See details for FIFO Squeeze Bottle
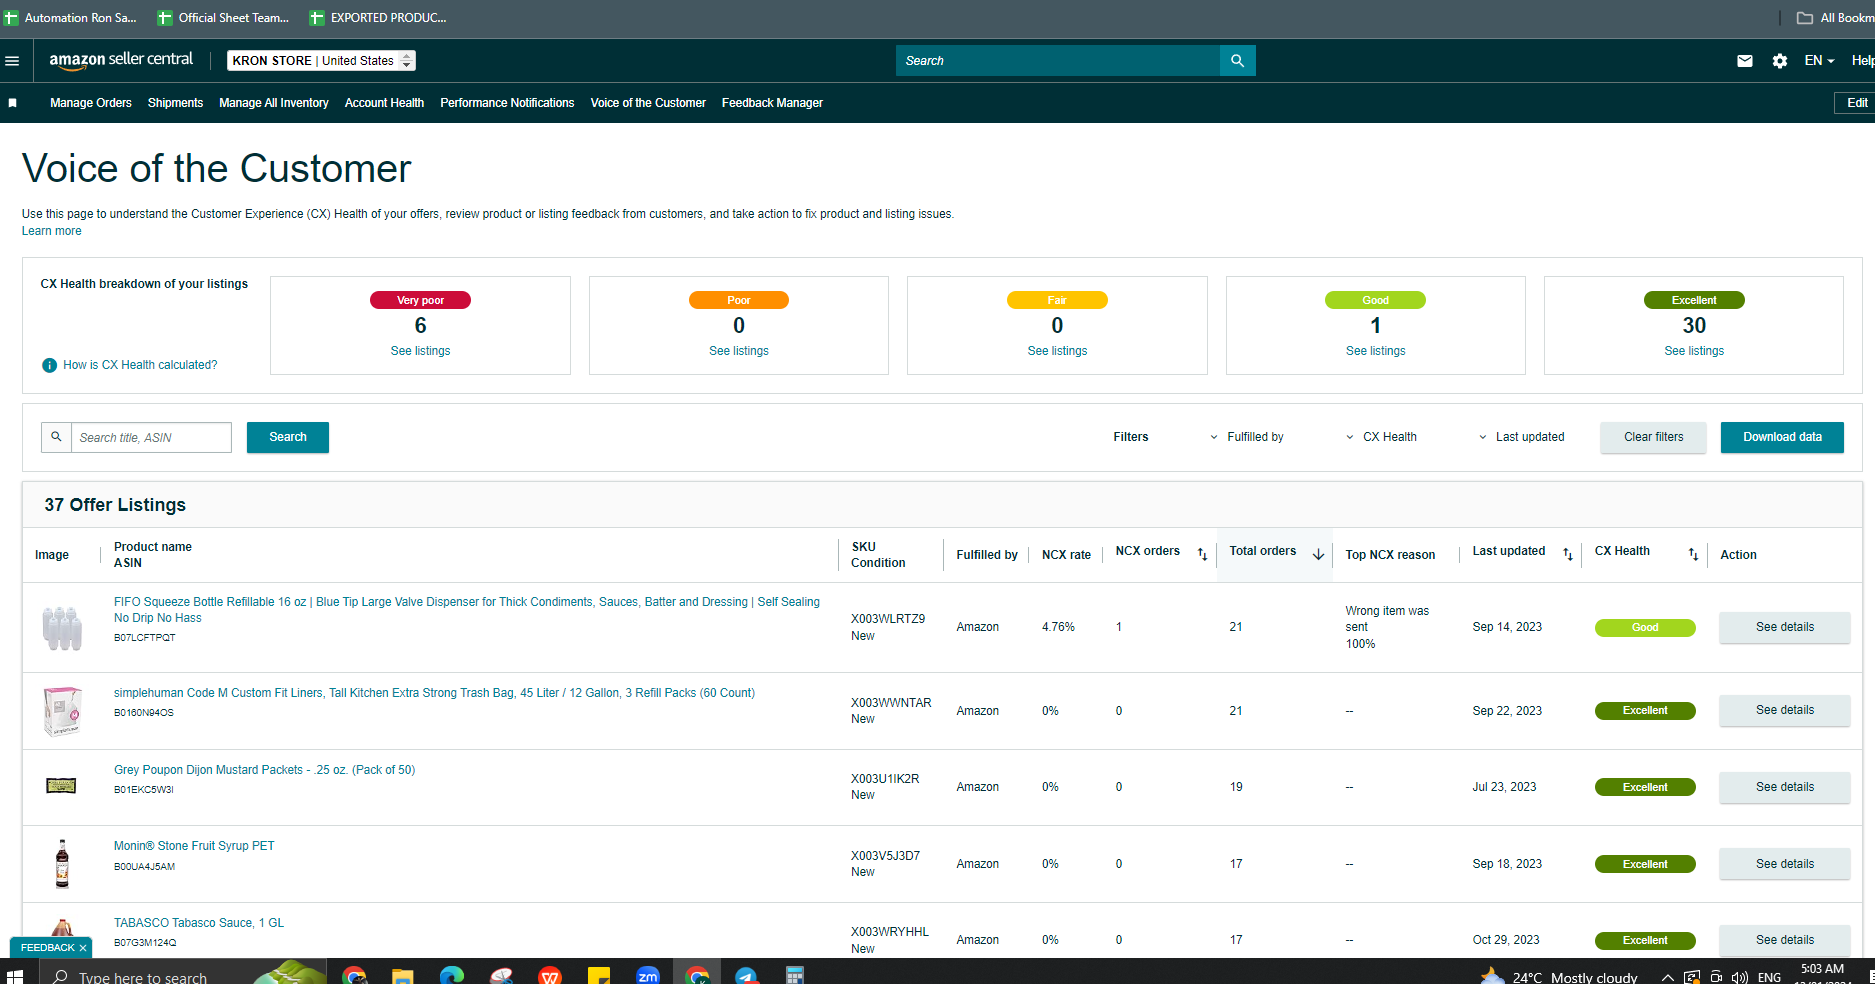The image size is (1875, 984). (1785, 627)
